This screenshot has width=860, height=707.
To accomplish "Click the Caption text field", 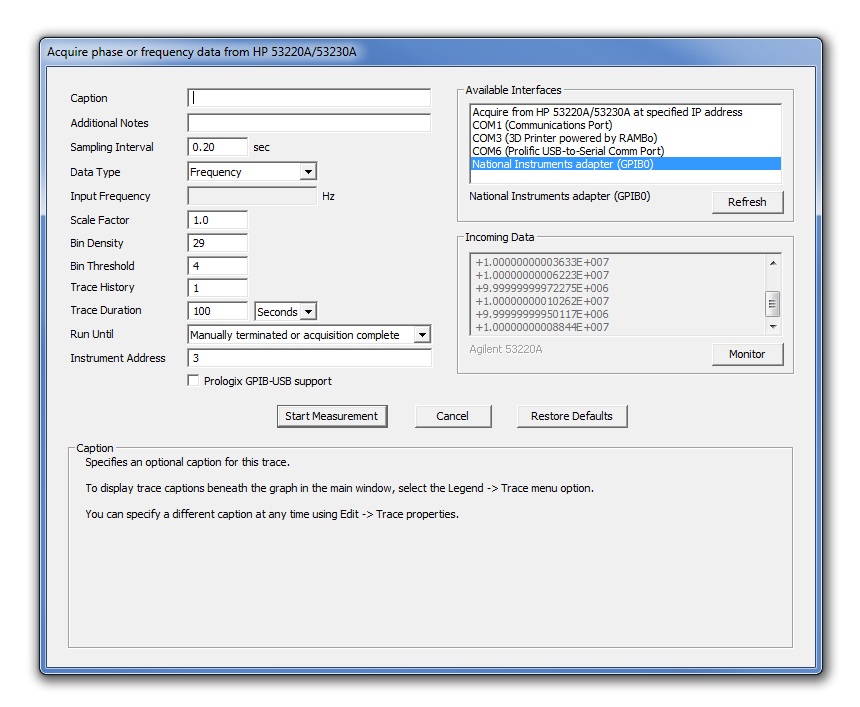I will pyautogui.click(x=309, y=98).
